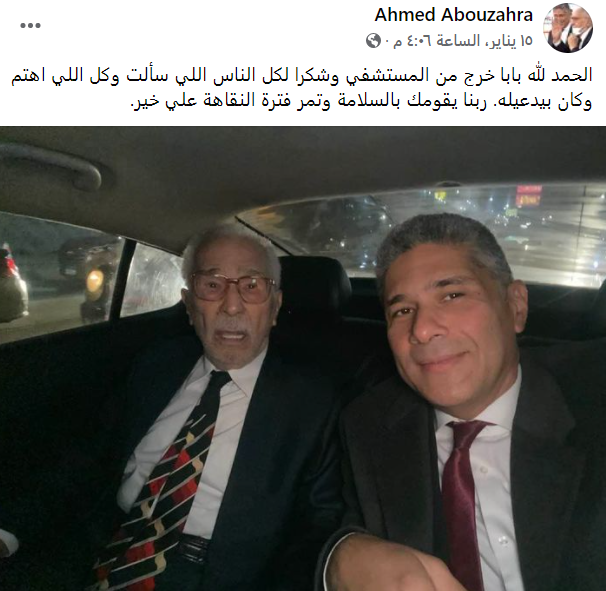Screen dimensions: 606x591
Task: Click the rear windshield in the photo
Action: 425,232
